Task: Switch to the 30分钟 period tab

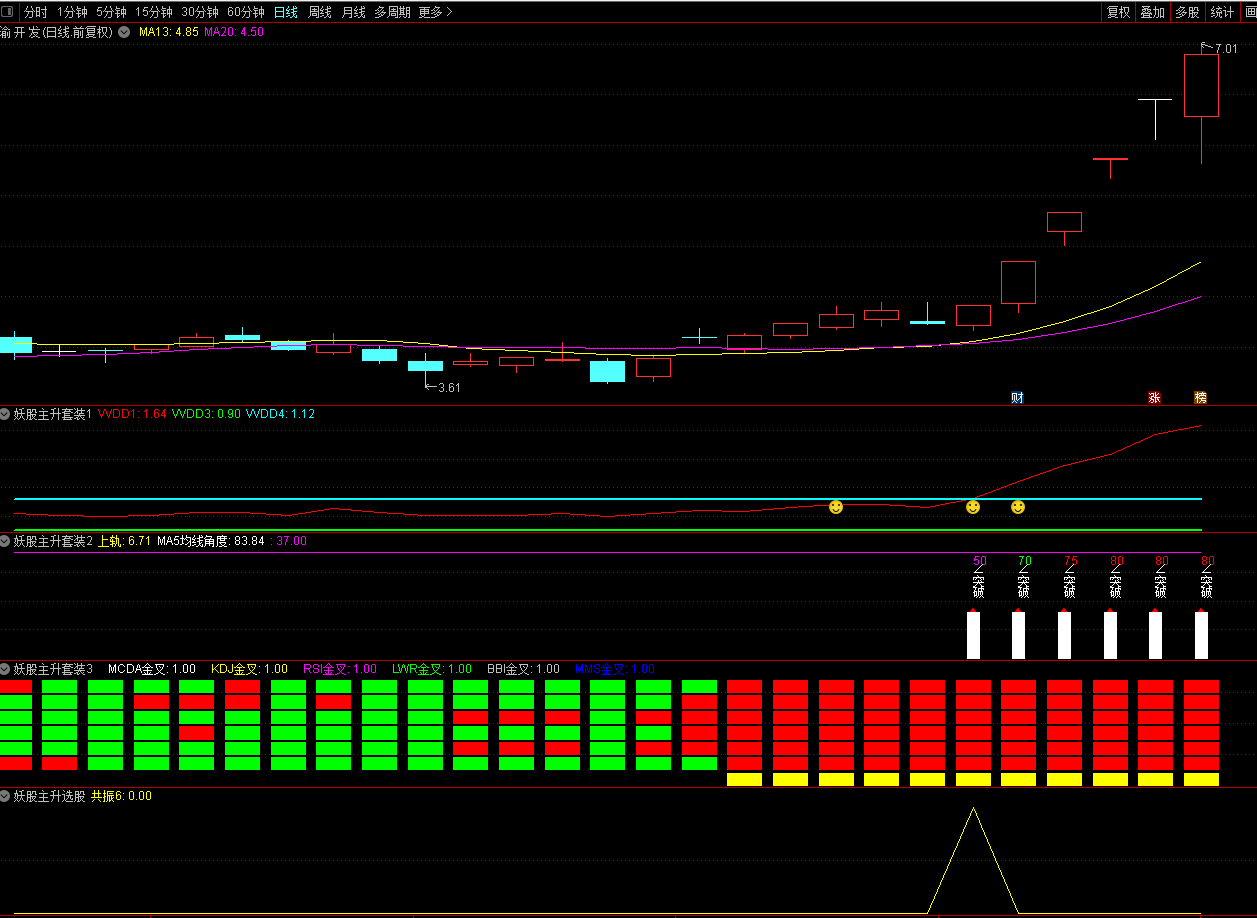Action: 200,12
